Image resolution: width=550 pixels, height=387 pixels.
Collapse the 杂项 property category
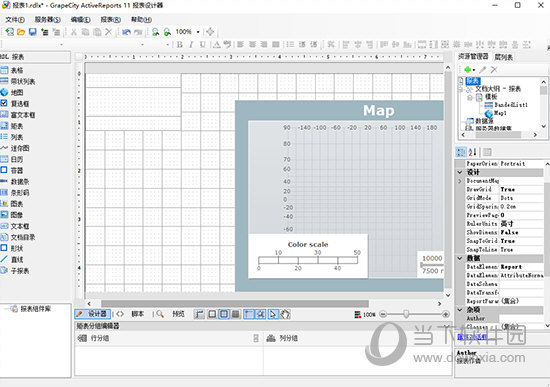click(460, 309)
